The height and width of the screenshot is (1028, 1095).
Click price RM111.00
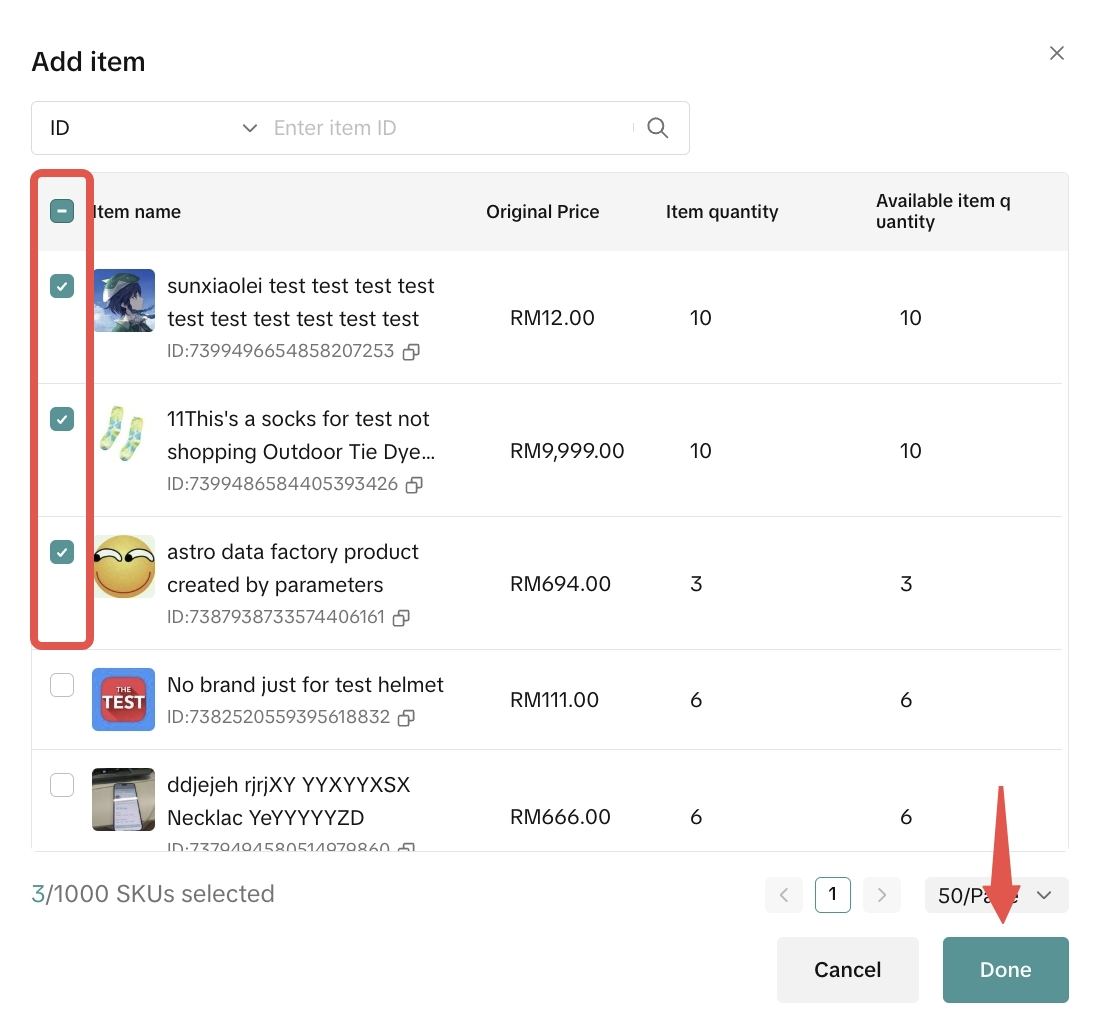tap(554, 700)
